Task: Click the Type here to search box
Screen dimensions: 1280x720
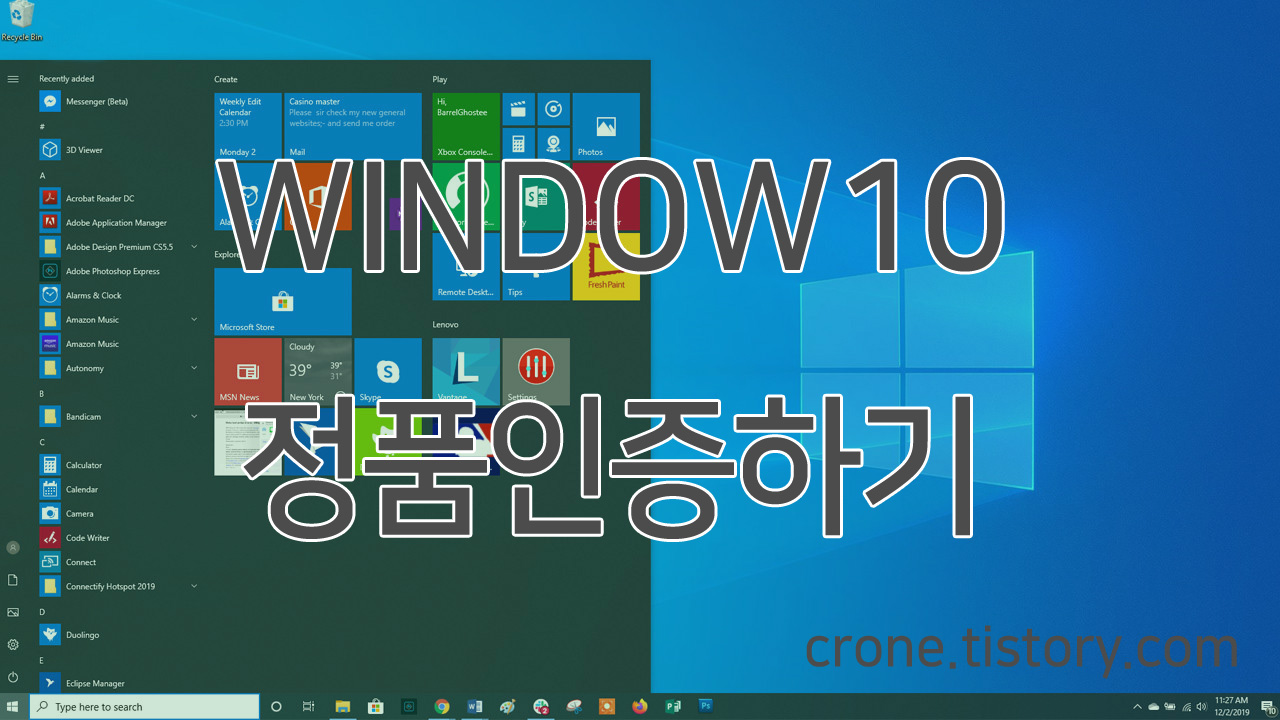Action: pos(144,707)
